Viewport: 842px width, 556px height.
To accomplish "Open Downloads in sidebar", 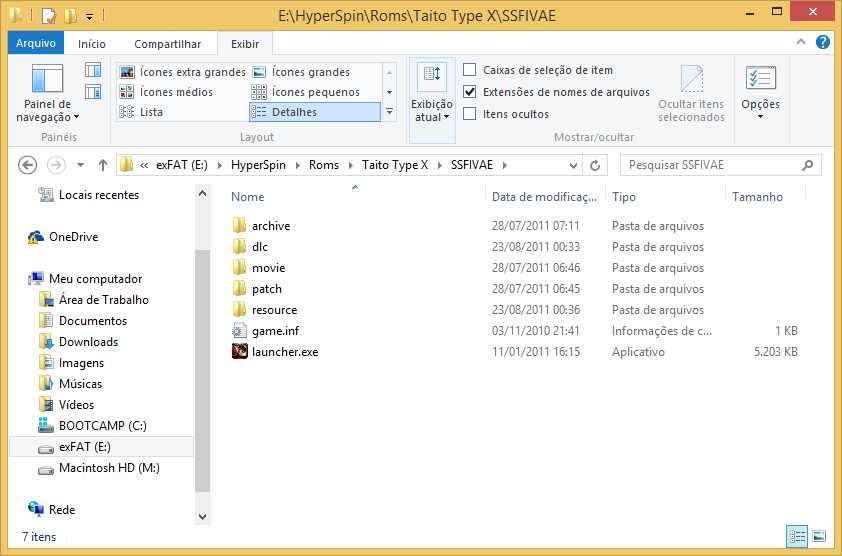I will pos(79,341).
